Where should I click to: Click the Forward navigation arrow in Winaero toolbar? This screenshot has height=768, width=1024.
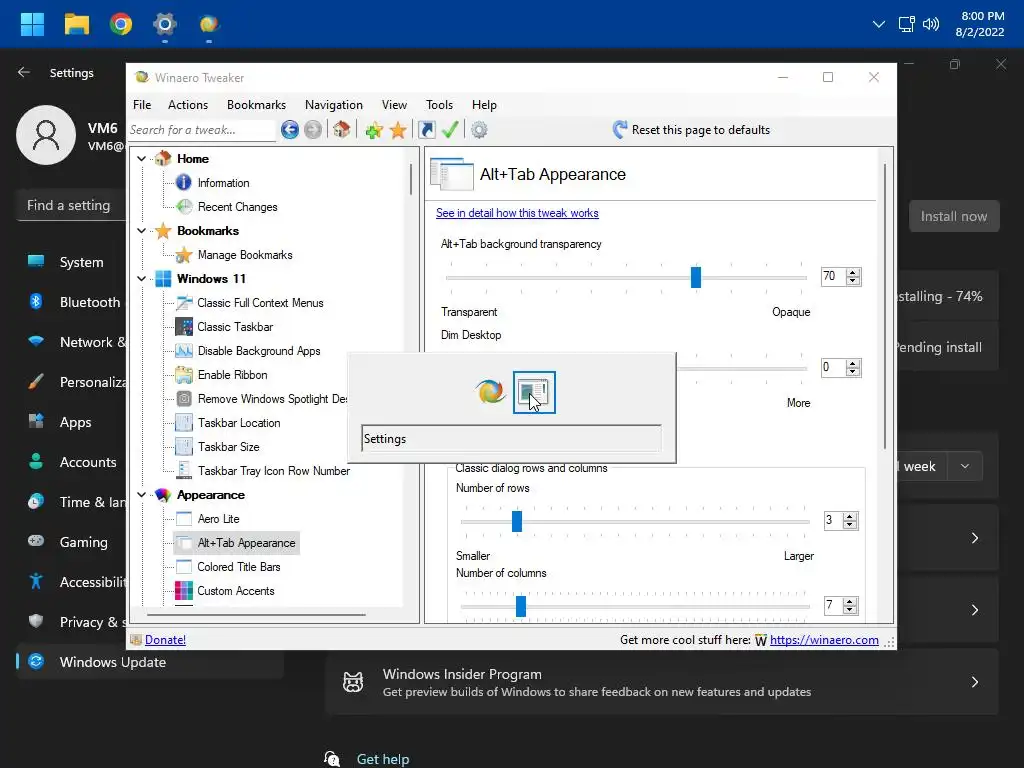313,130
